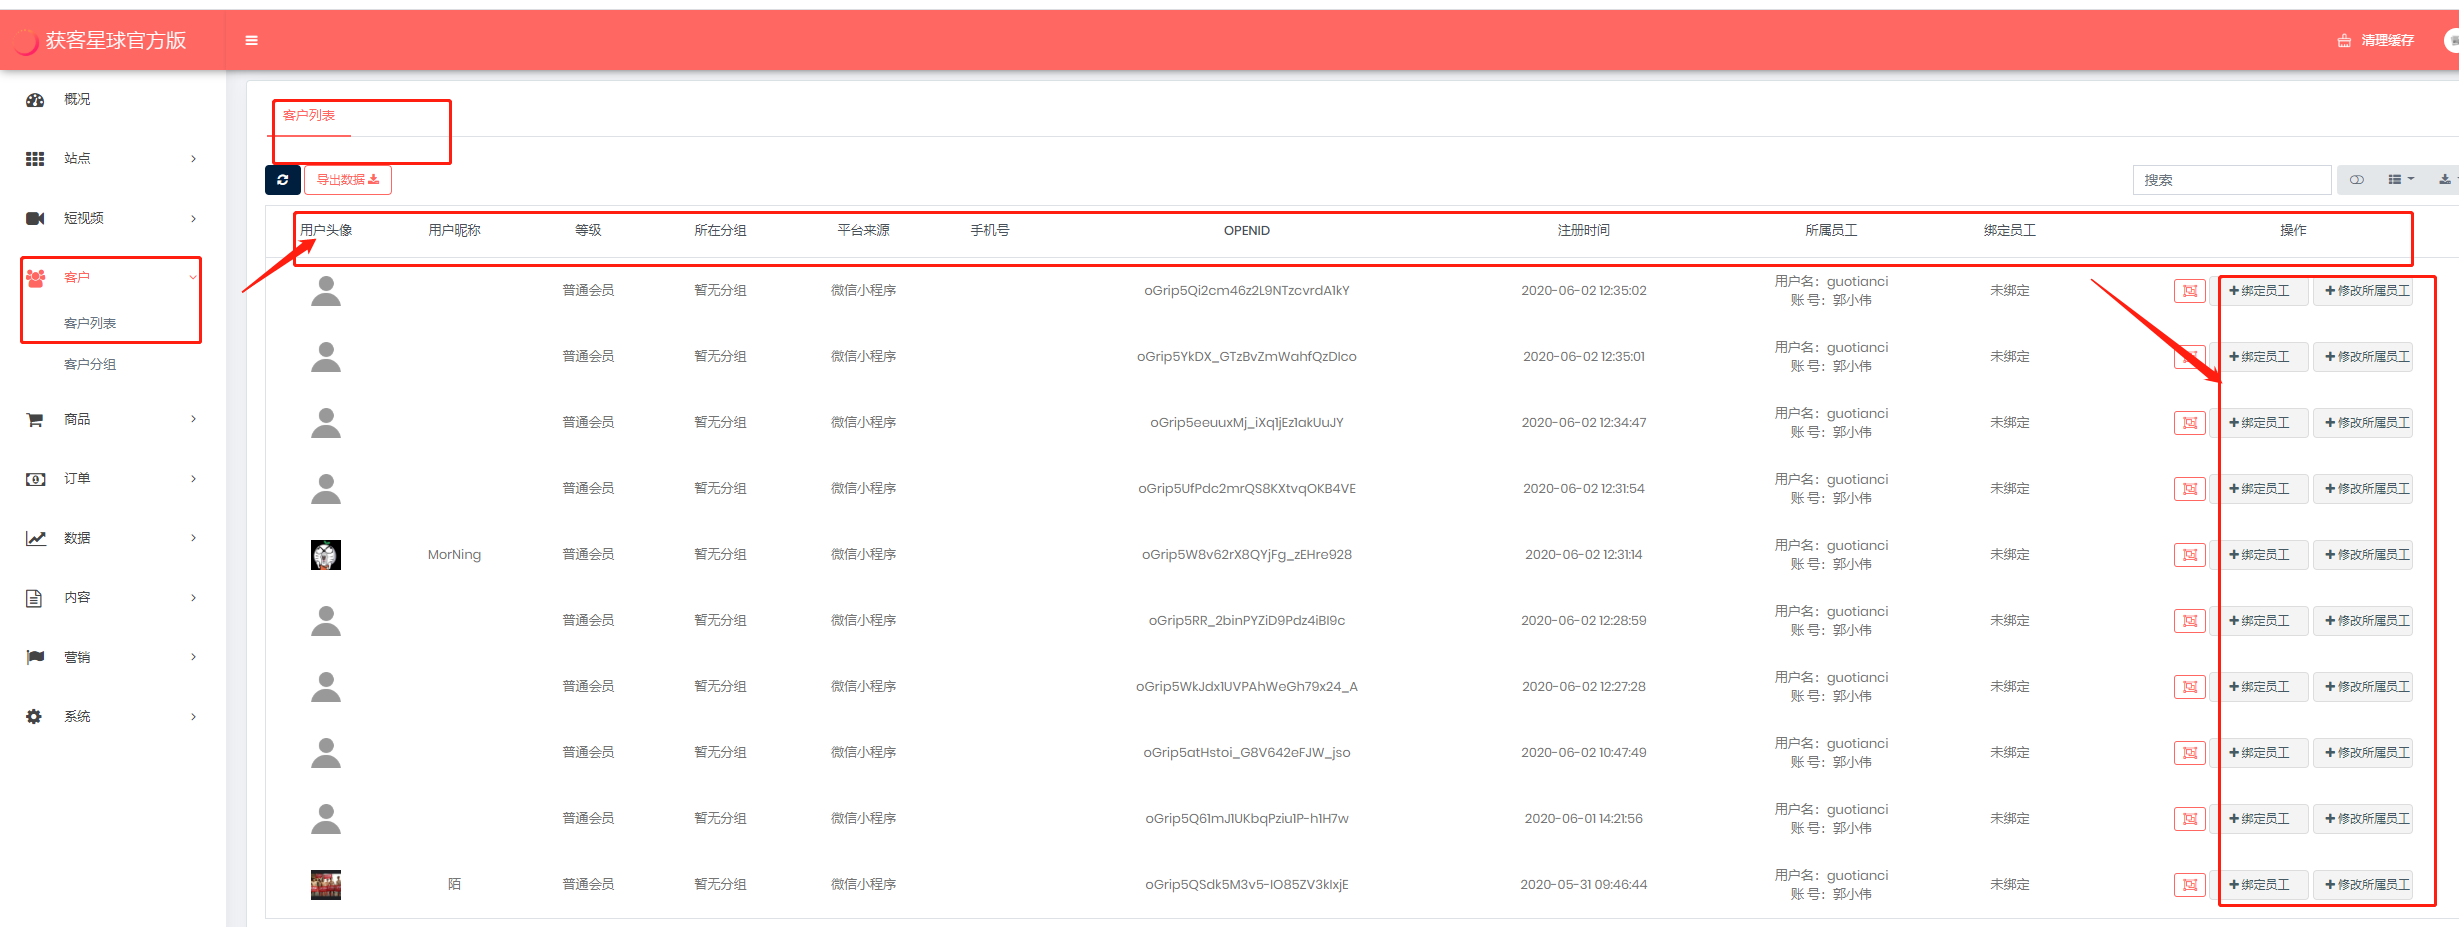Click the red icon for the 12:34:47 row
Image resolution: width=2459 pixels, height=927 pixels.
(2190, 423)
